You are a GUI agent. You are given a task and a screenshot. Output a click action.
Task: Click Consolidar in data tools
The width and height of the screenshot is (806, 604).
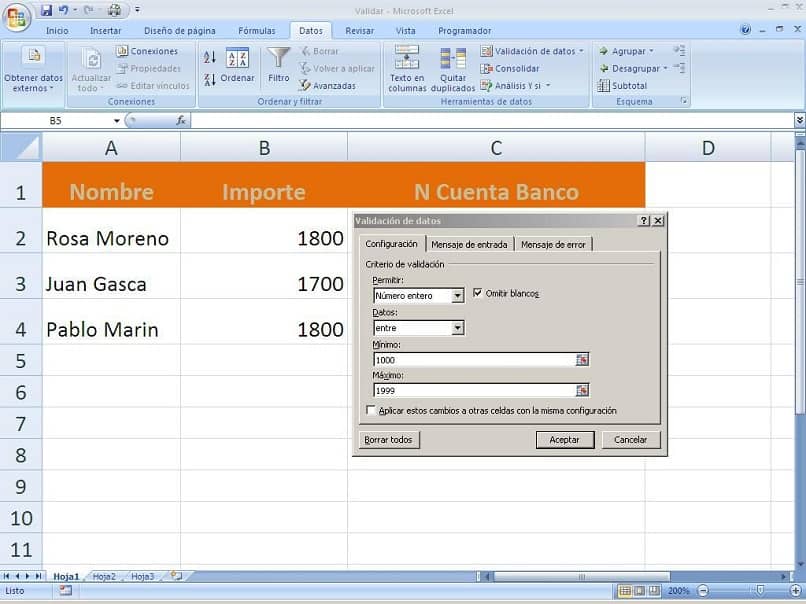click(510, 68)
